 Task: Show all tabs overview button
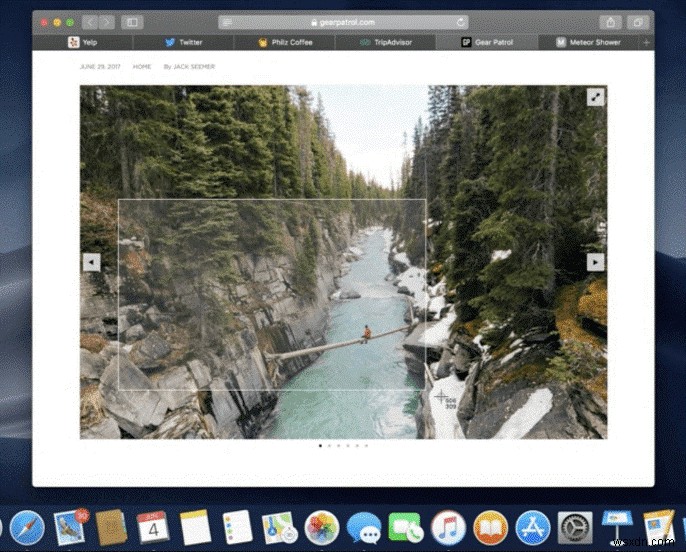638,22
